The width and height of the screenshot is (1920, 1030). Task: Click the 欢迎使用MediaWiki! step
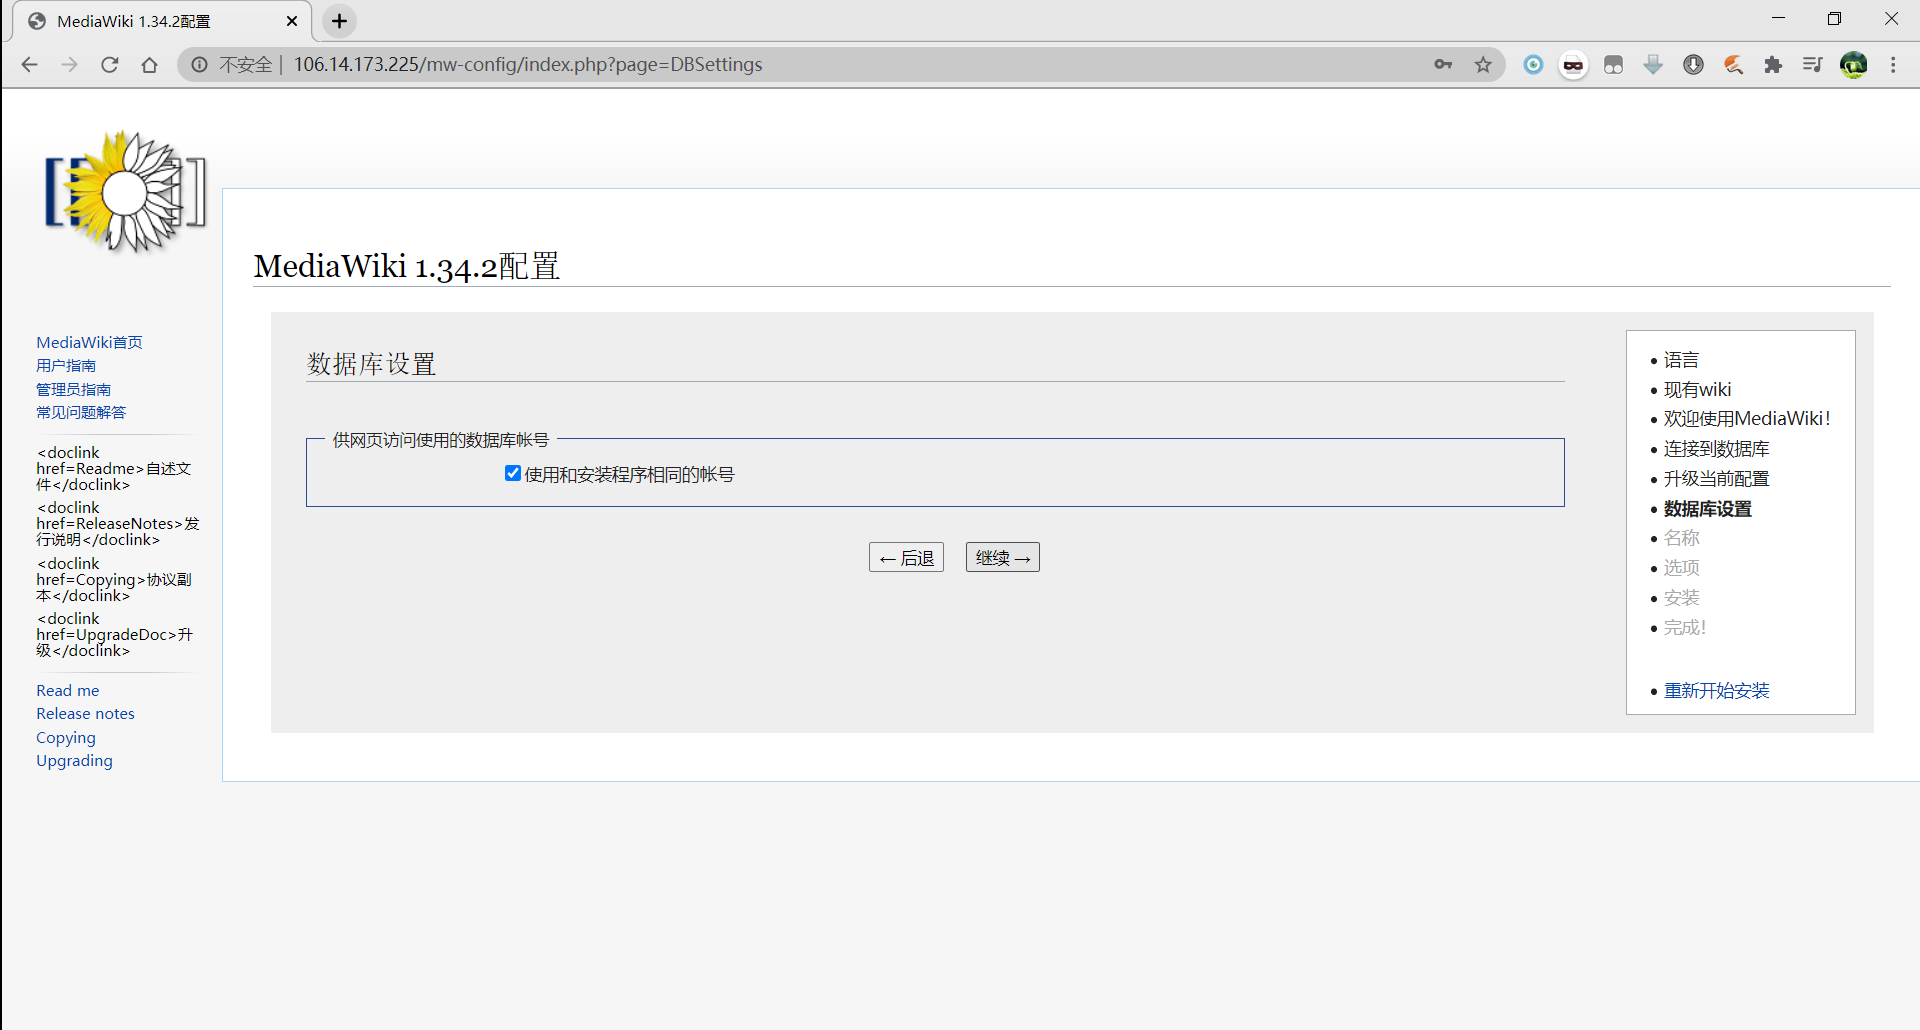(x=1747, y=419)
